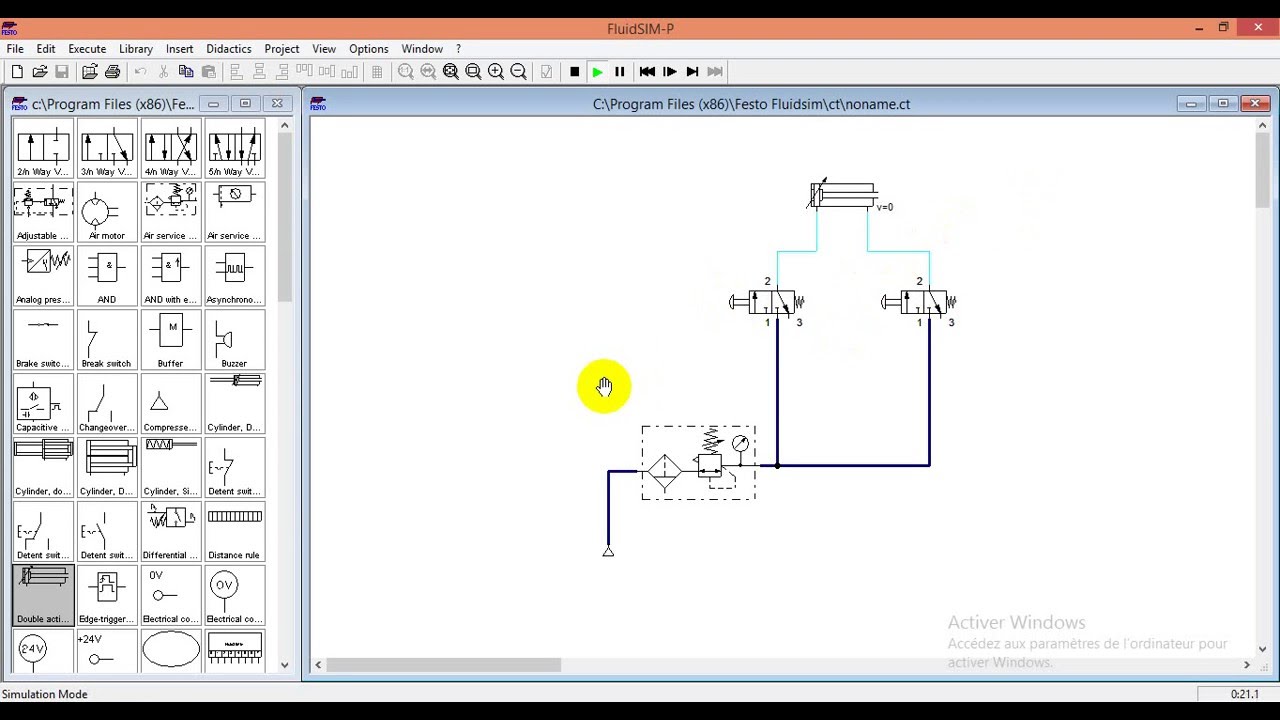
Task: Click the circuit window scroll right arrow
Action: [1247, 664]
